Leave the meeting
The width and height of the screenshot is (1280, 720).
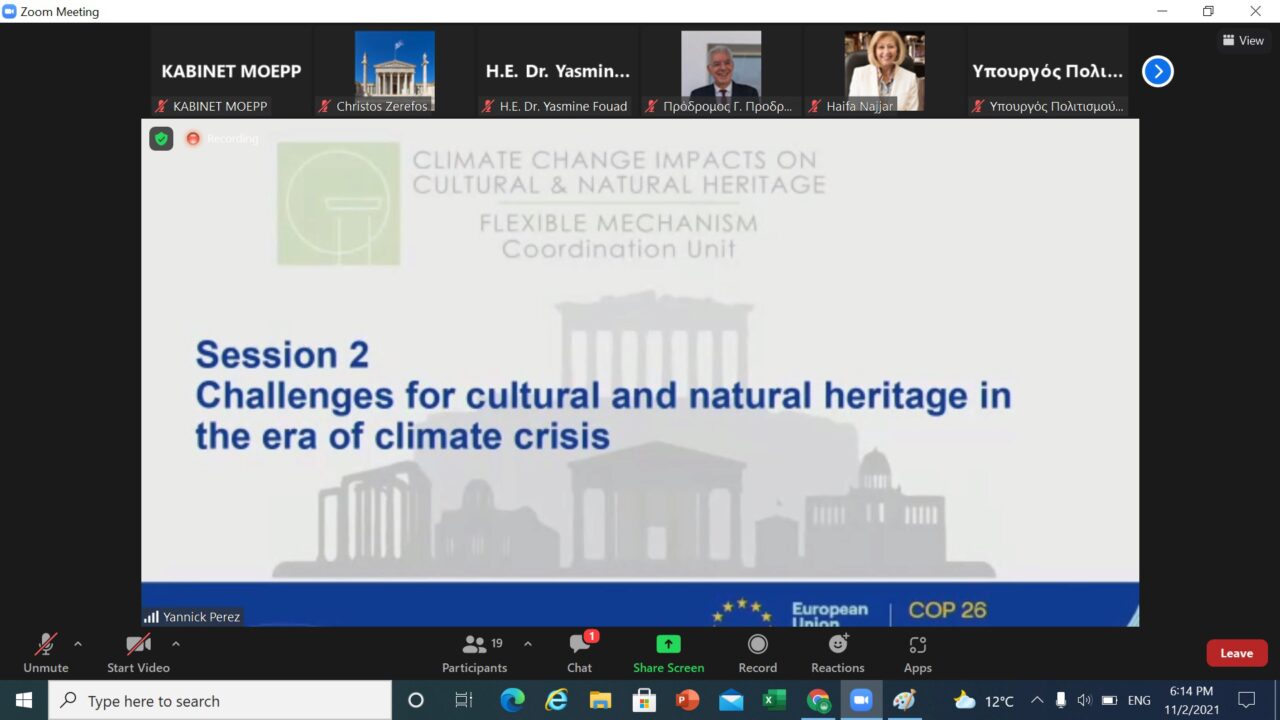coord(1236,653)
